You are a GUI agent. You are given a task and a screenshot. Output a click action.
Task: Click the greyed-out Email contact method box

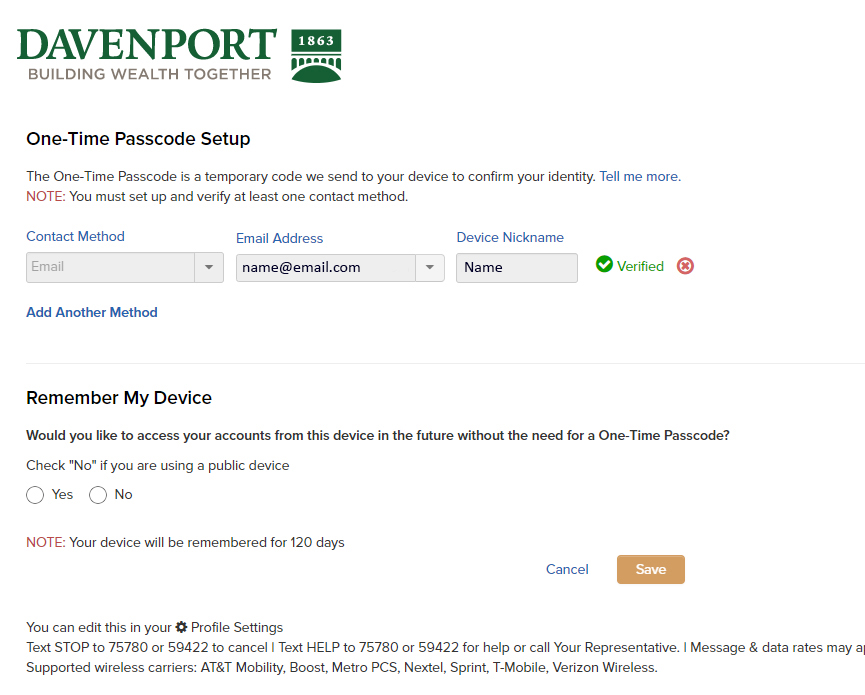click(x=110, y=267)
